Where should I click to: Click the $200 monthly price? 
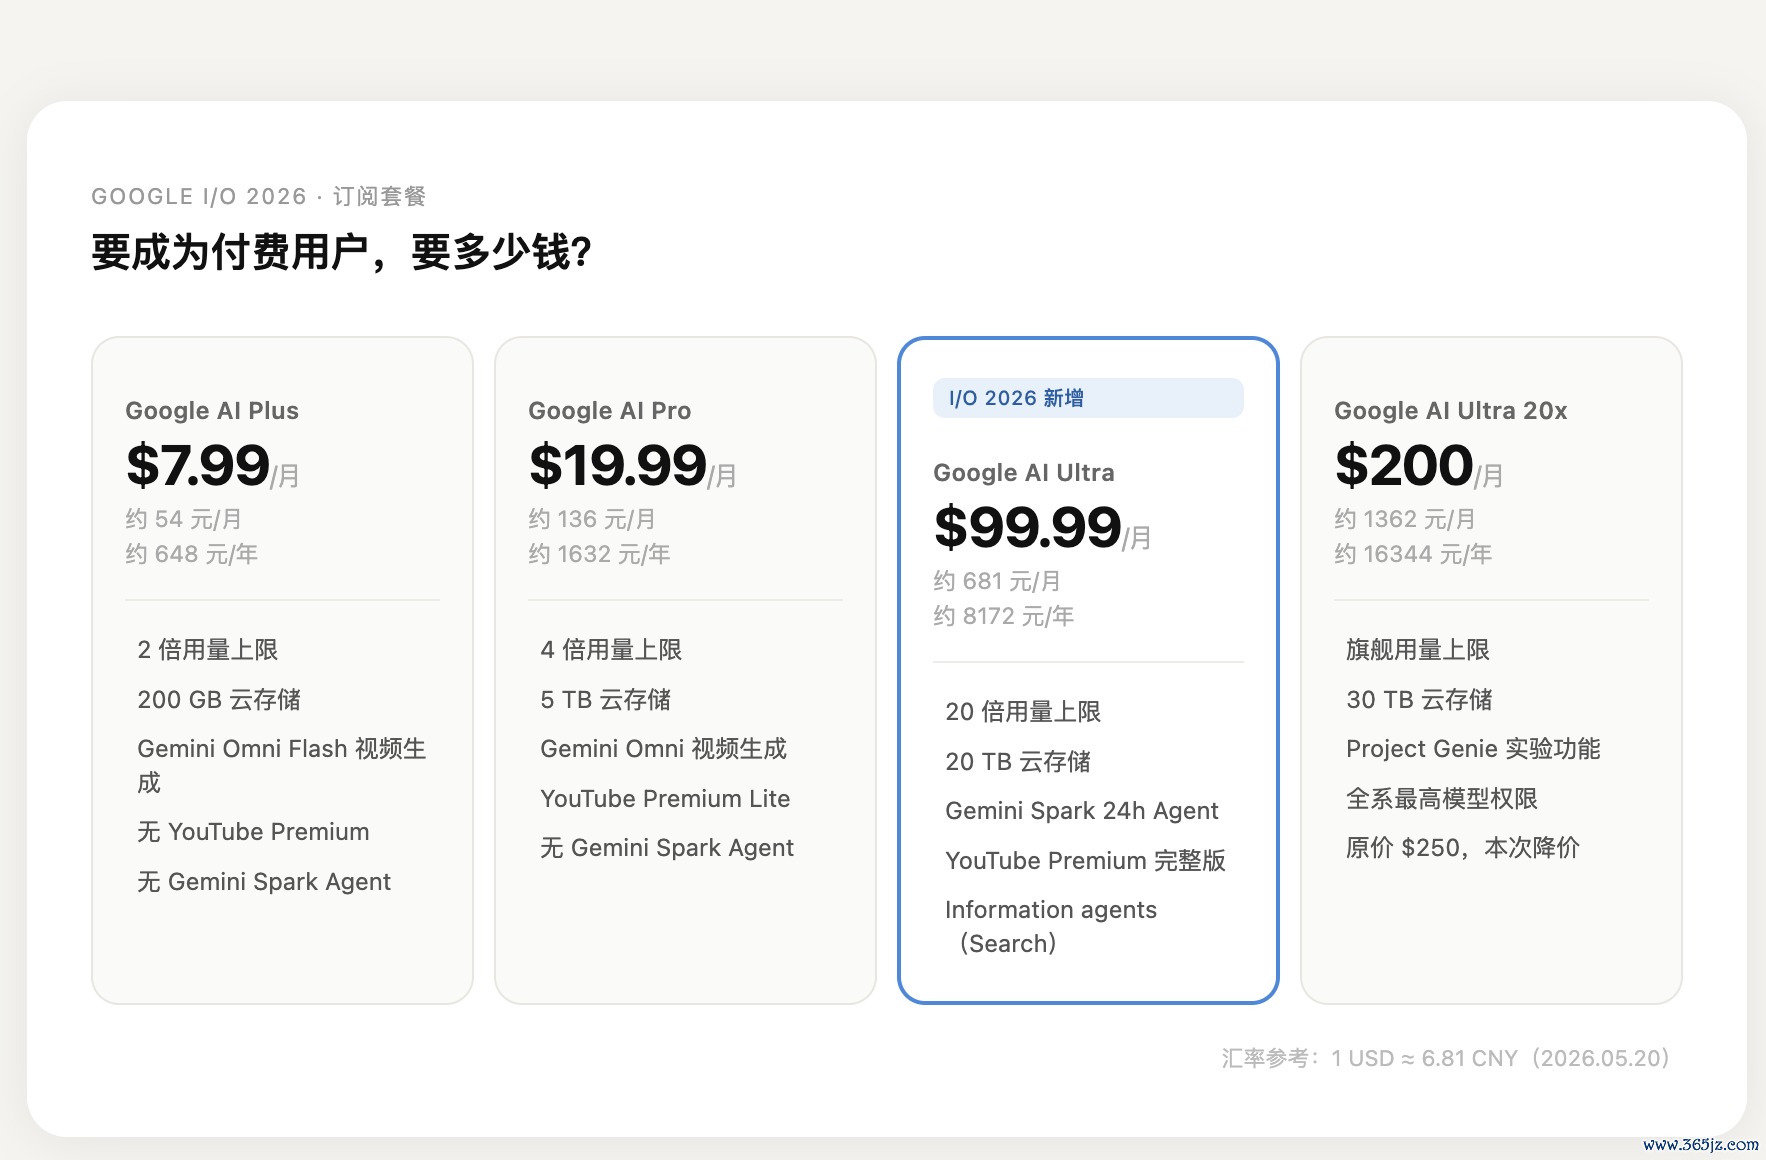[x=1418, y=466]
